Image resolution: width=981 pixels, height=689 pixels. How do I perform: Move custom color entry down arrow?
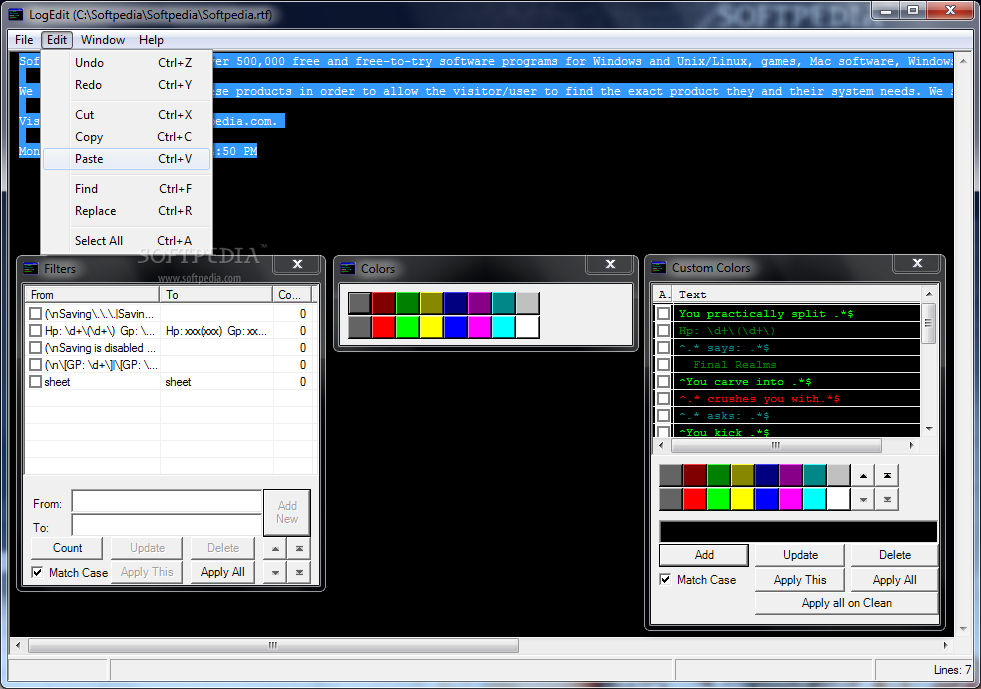click(x=863, y=499)
